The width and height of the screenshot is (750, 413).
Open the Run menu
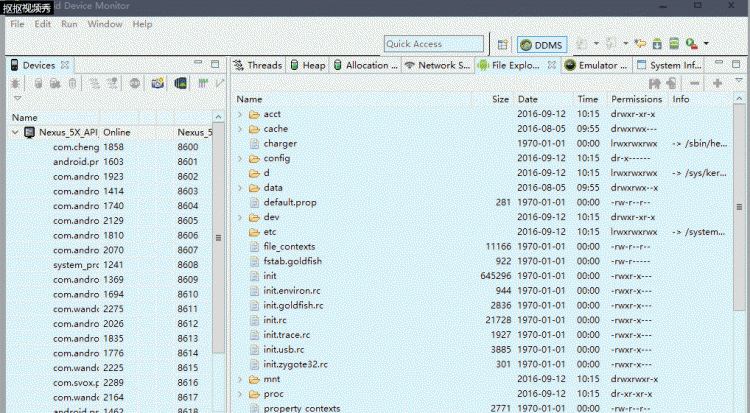[69, 24]
